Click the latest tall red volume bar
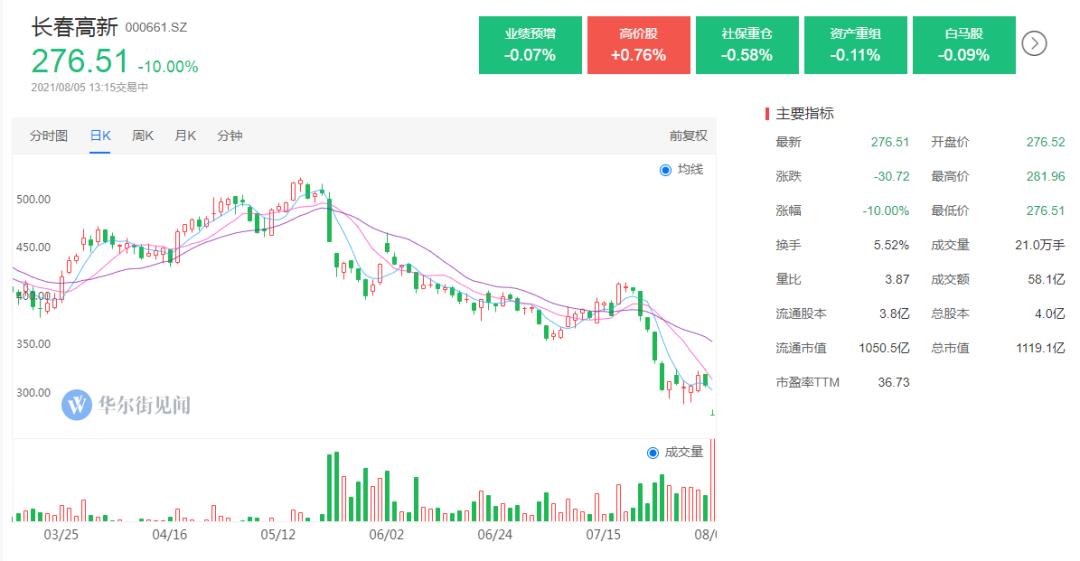Image resolution: width=1080 pixels, height=561 pixels. (713, 480)
